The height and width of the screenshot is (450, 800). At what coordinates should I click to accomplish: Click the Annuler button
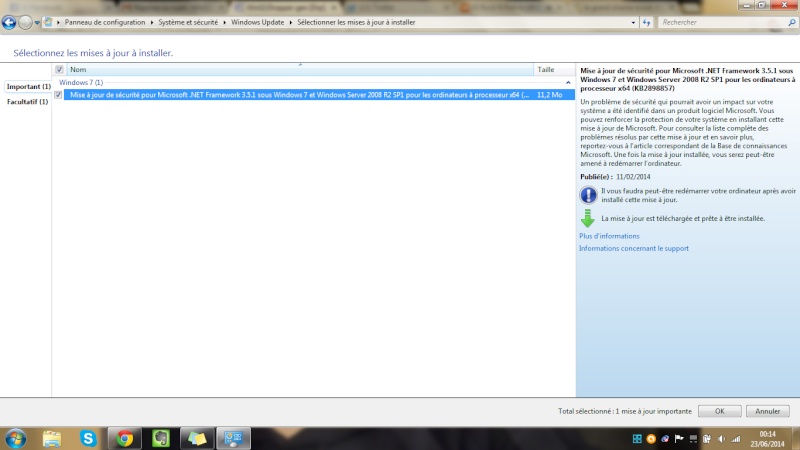(767, 411)
